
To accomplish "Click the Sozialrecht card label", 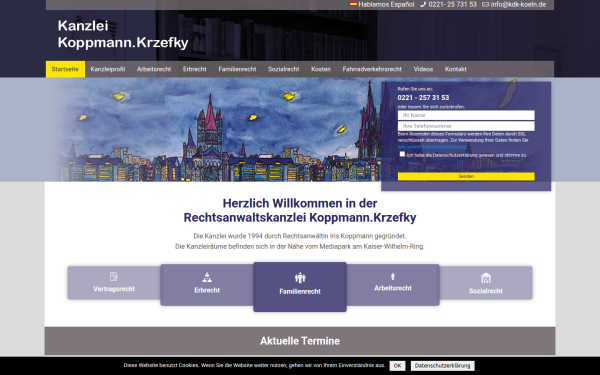I will 486,291.
